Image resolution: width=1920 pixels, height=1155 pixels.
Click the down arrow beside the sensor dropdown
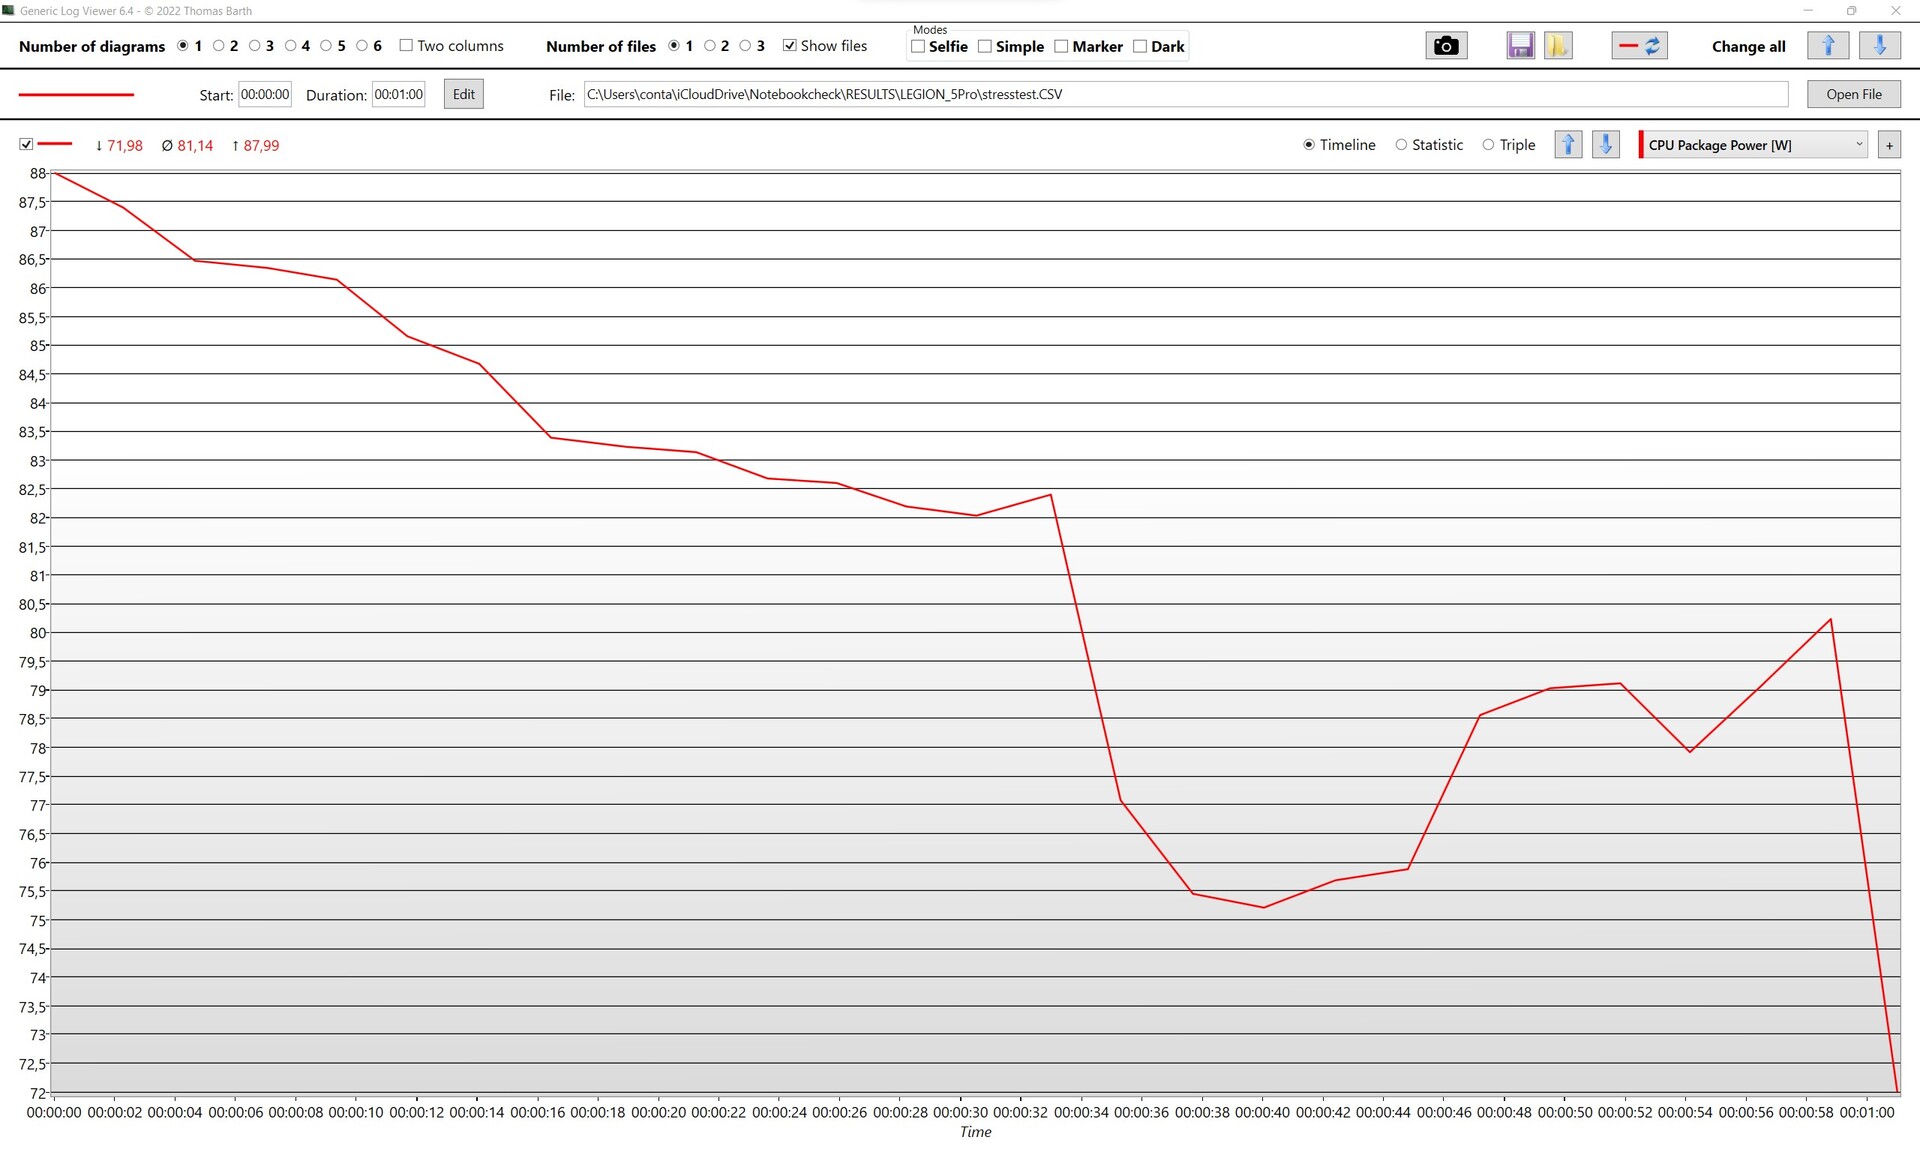(x=1605, y=145)
